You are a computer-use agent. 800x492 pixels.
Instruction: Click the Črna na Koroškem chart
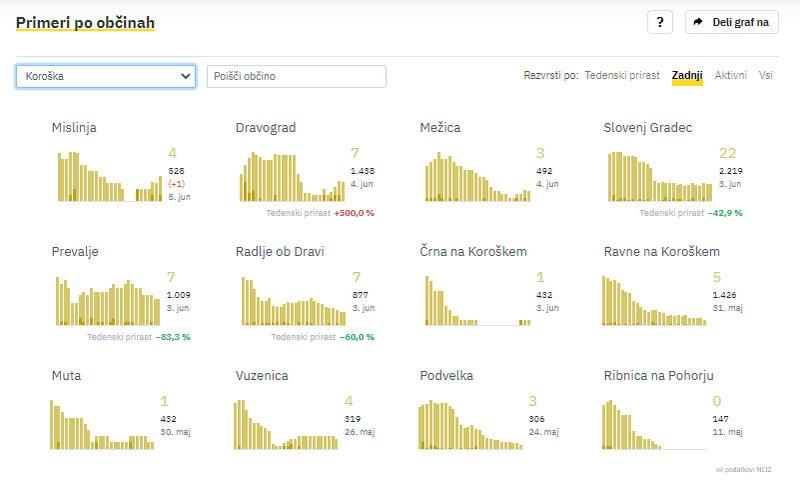pyautogui.click(x=477, y=301)
